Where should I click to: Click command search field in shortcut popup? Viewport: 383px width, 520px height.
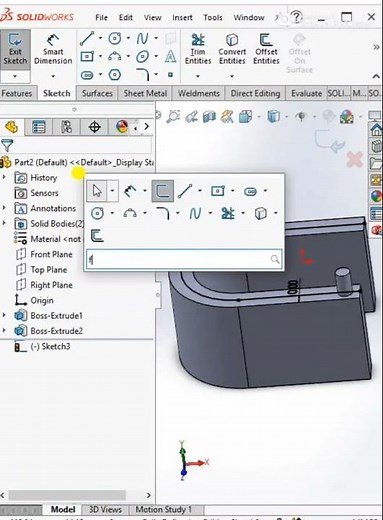(184, 259)
